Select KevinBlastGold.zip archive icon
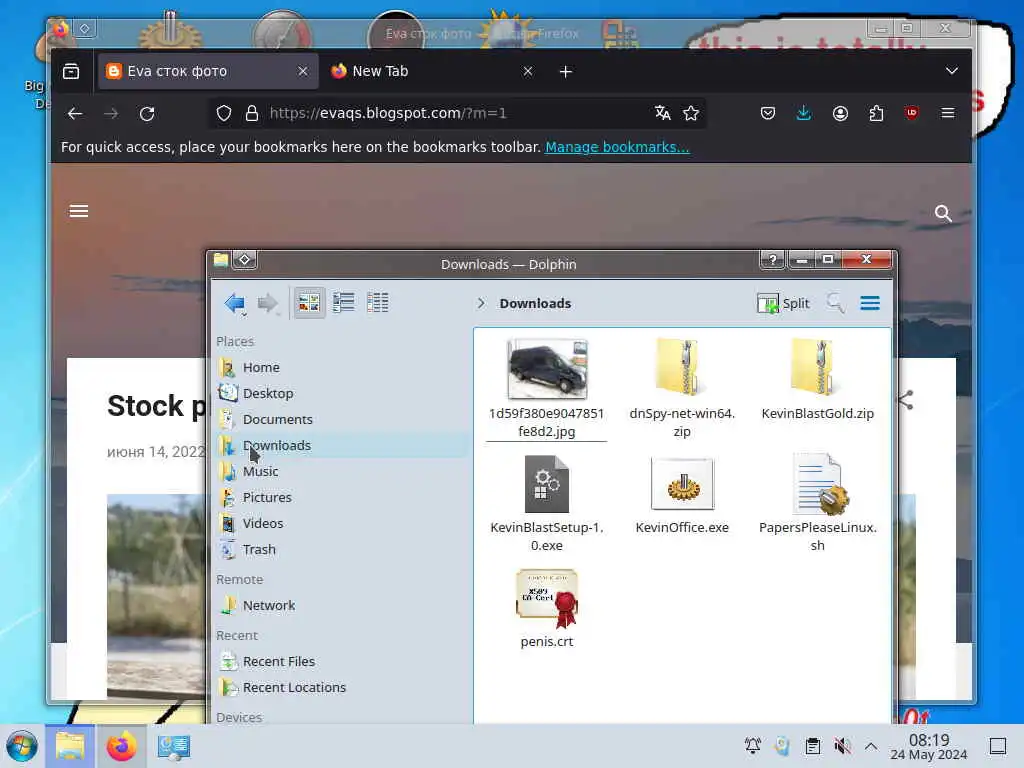Screen dimensions: 1024x768 (814, 367)
